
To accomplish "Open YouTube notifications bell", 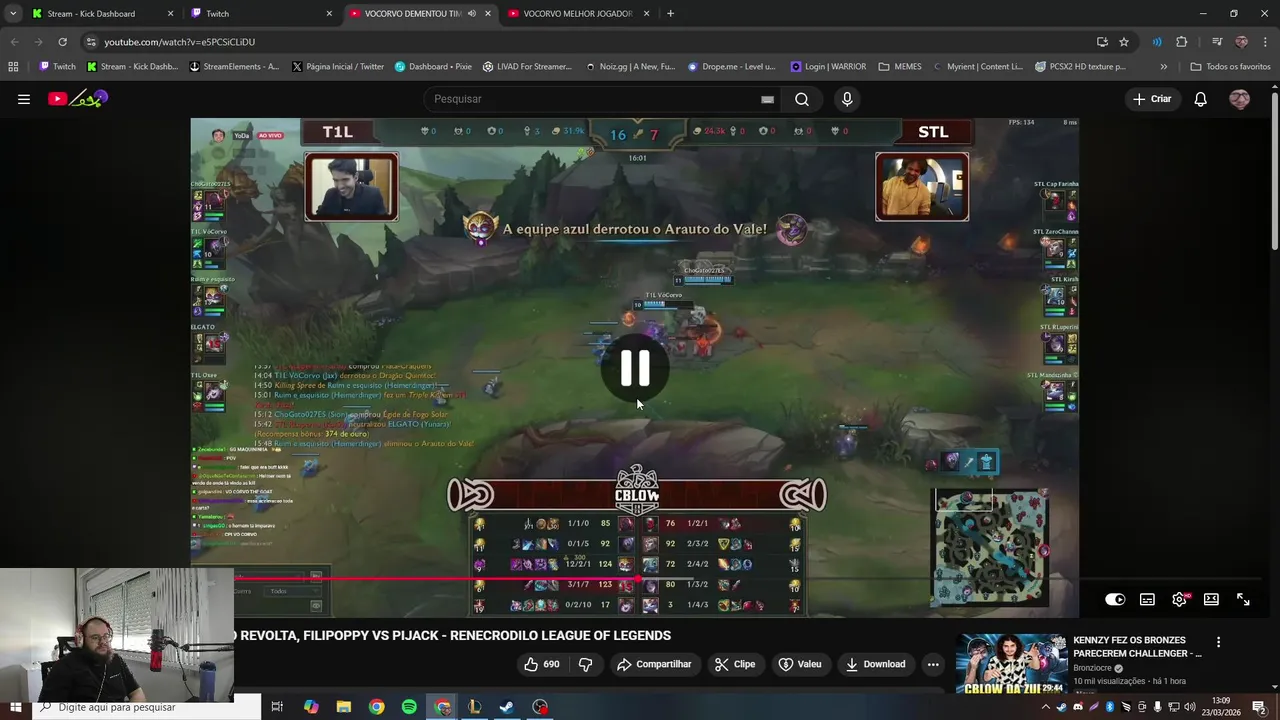I will 1200,99.
